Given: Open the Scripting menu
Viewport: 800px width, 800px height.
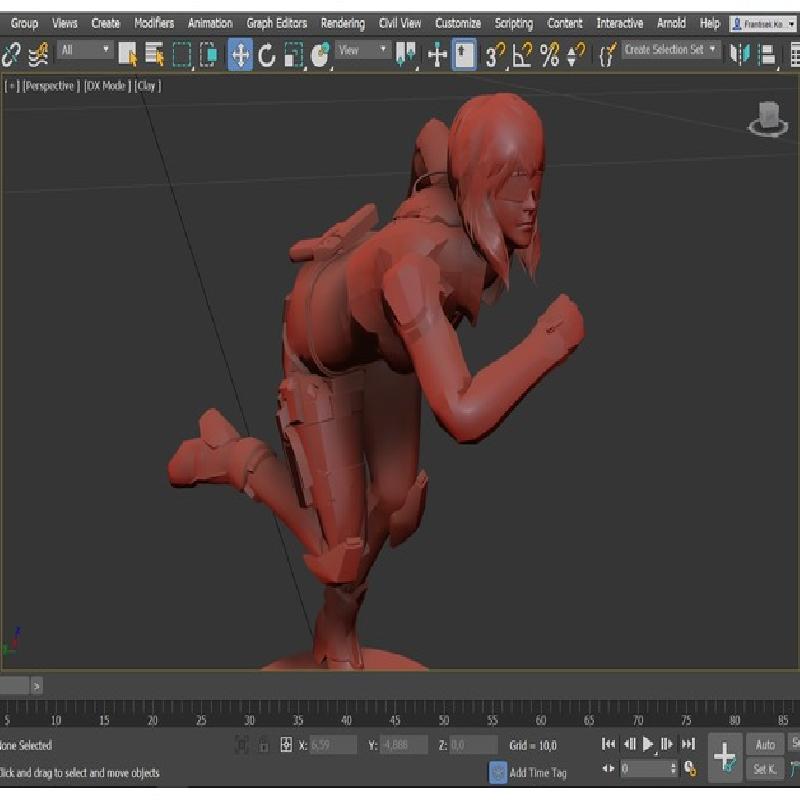Looking at the screenshot, I should tap(514, 23).
